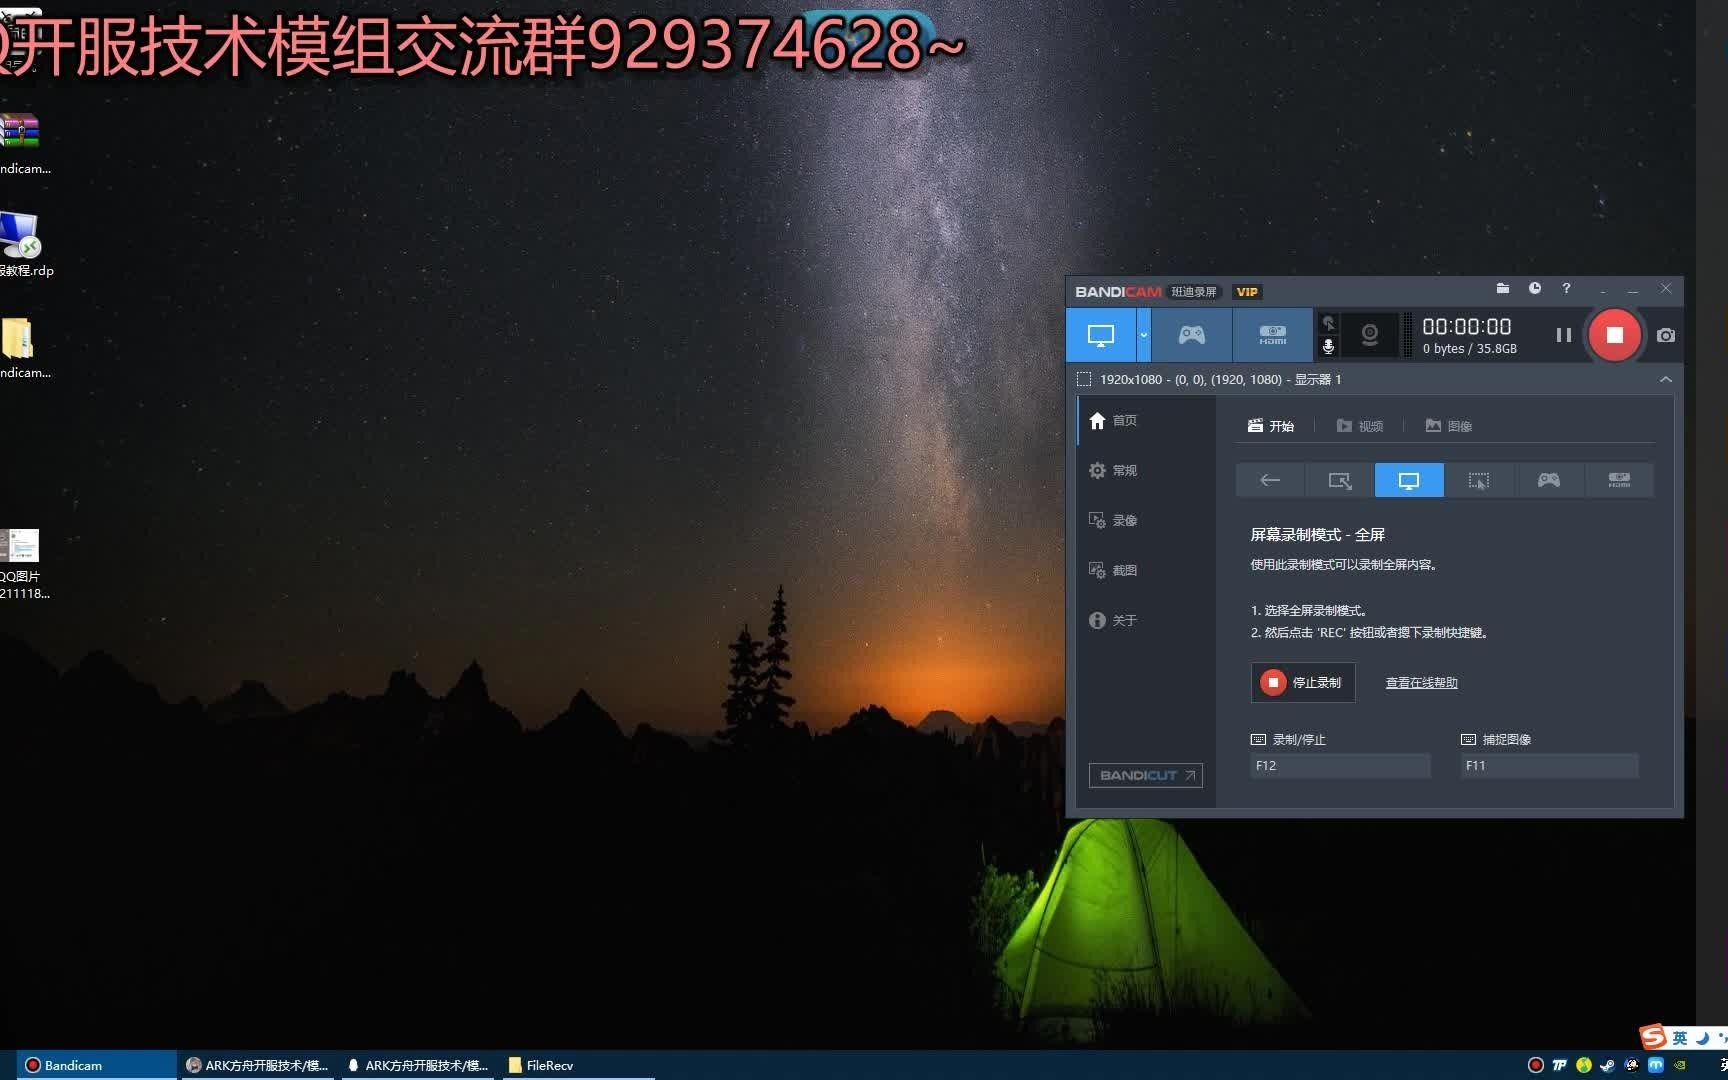
Task: Select the around-mouse recording mode icon
Action: [1479, 480]
